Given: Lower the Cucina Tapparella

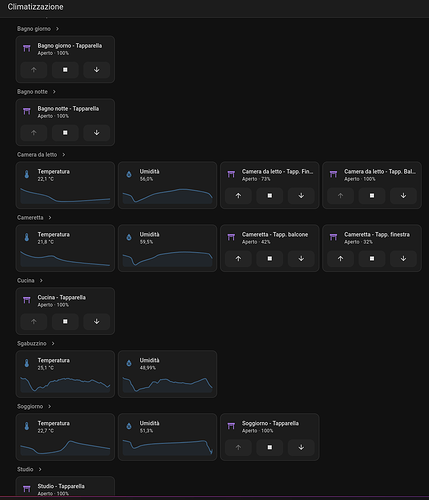Looking at the screenshot, I should click(97, 322).
